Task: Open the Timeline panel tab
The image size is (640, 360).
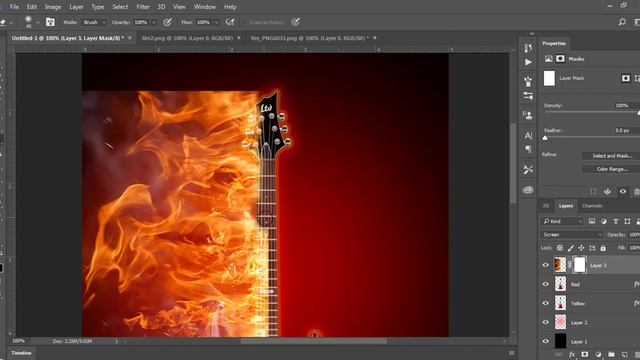Action: 21,353
